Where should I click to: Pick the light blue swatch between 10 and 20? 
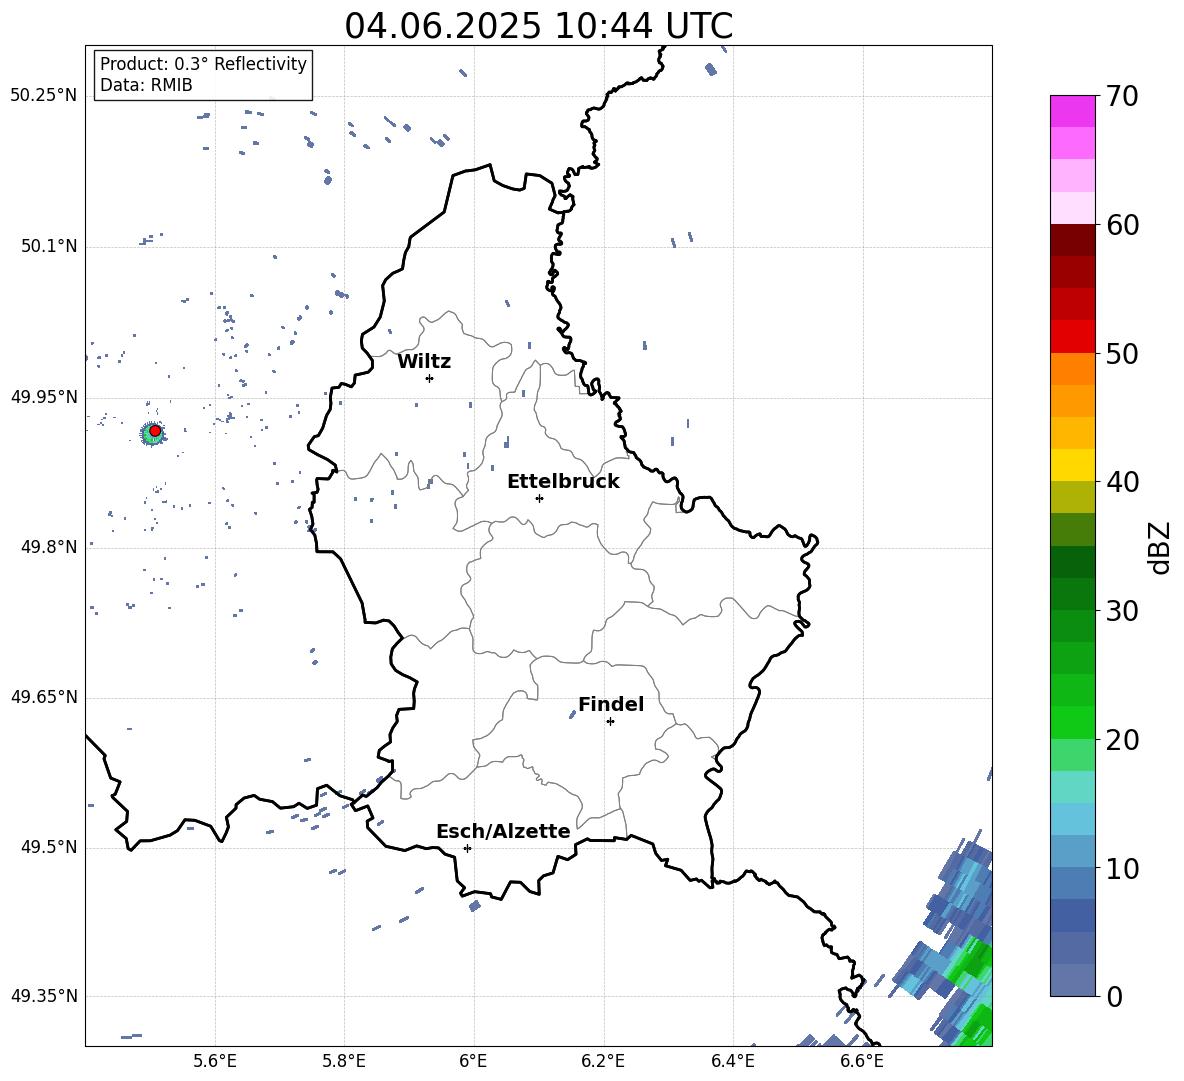[x=1072, y=819]
